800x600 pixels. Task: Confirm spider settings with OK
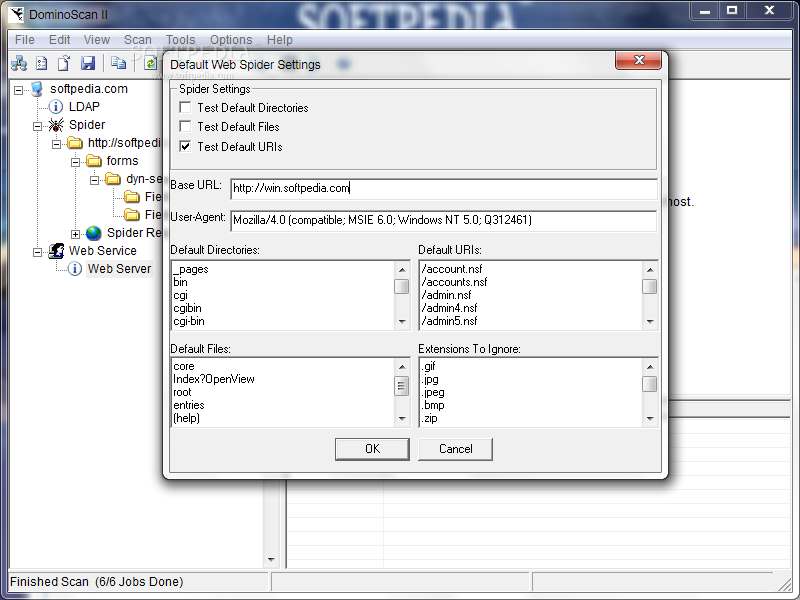[372, 449]
